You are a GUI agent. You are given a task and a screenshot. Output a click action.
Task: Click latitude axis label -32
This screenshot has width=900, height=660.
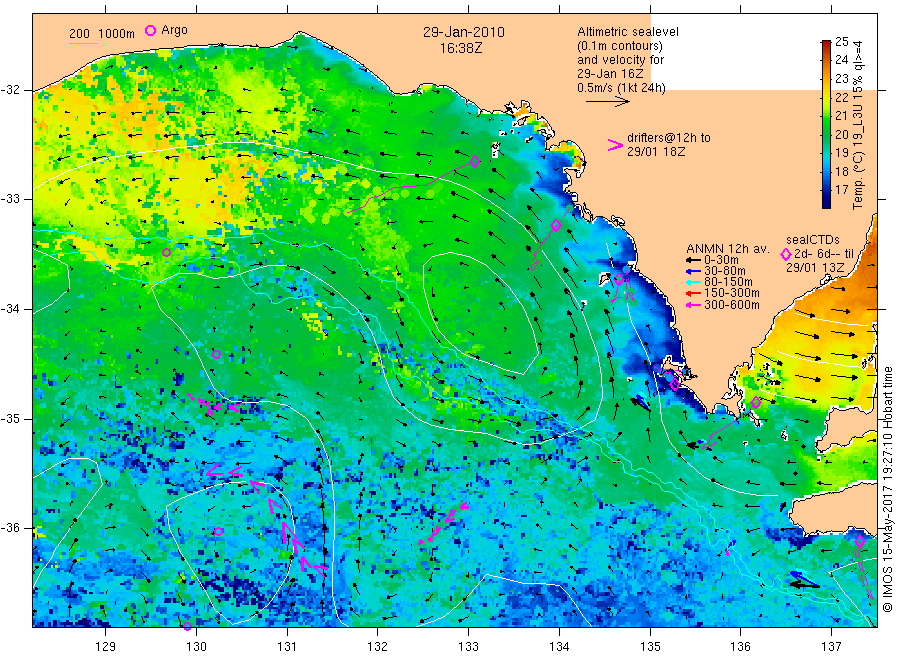tap(10, 90)
